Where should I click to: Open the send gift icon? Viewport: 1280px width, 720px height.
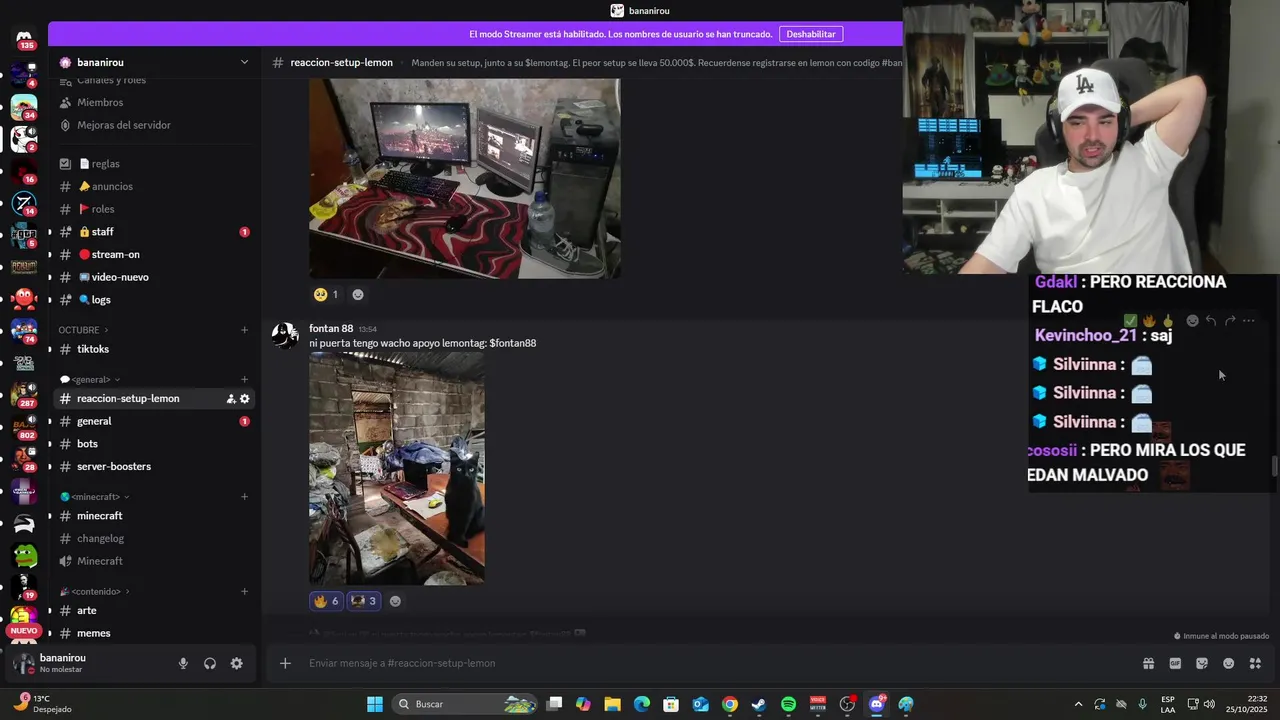tap(1148, 663)
